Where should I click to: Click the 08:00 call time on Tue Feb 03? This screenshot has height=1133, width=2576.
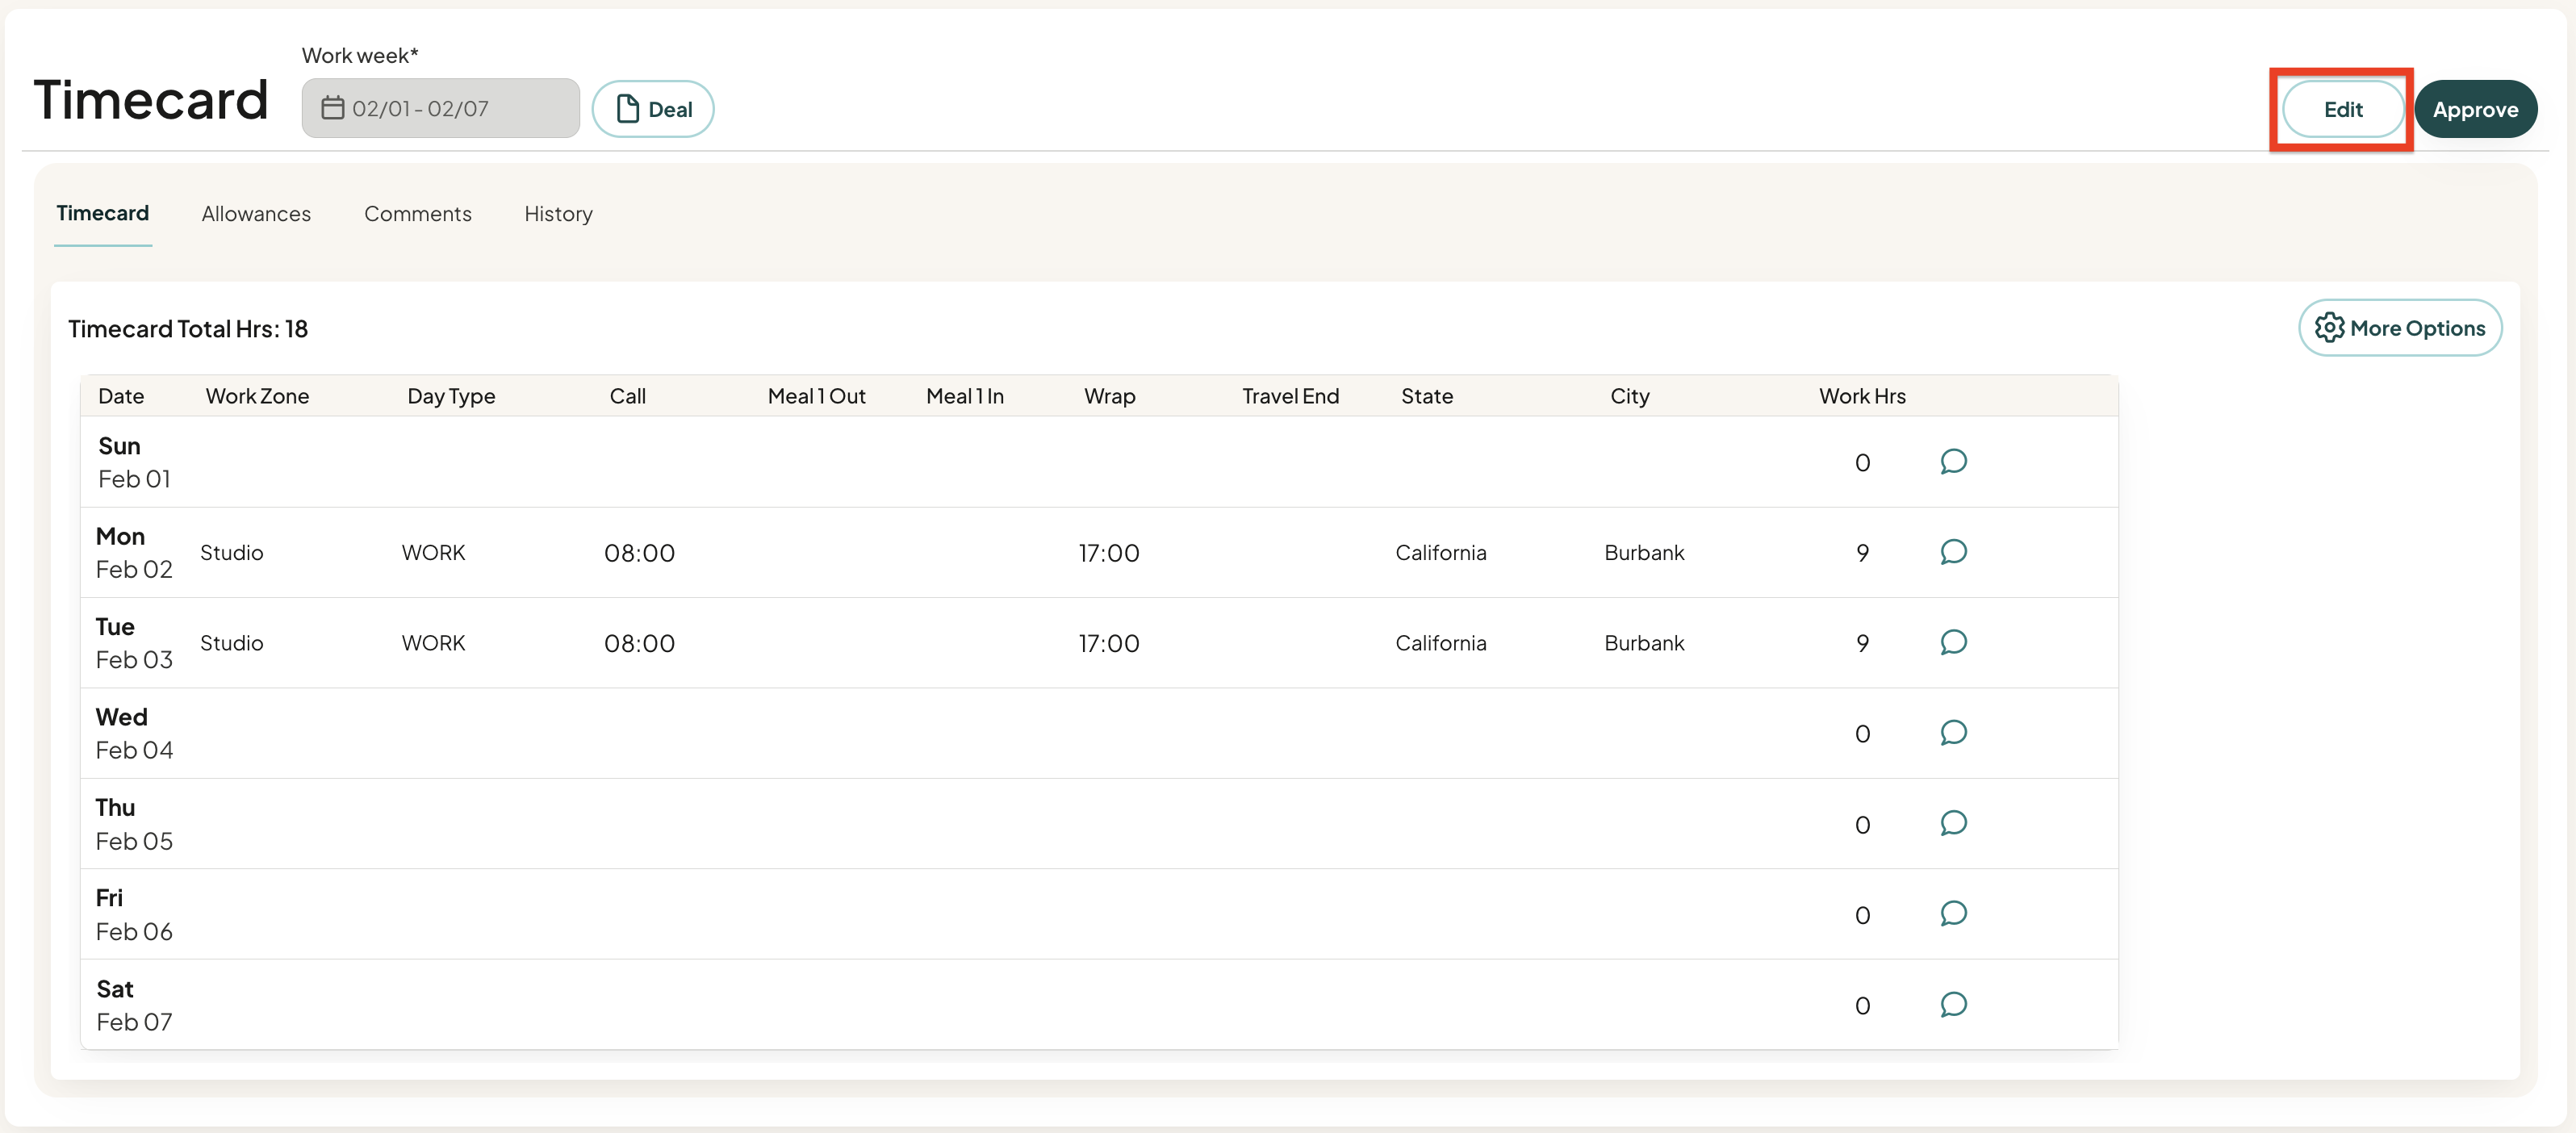(639, 643)
